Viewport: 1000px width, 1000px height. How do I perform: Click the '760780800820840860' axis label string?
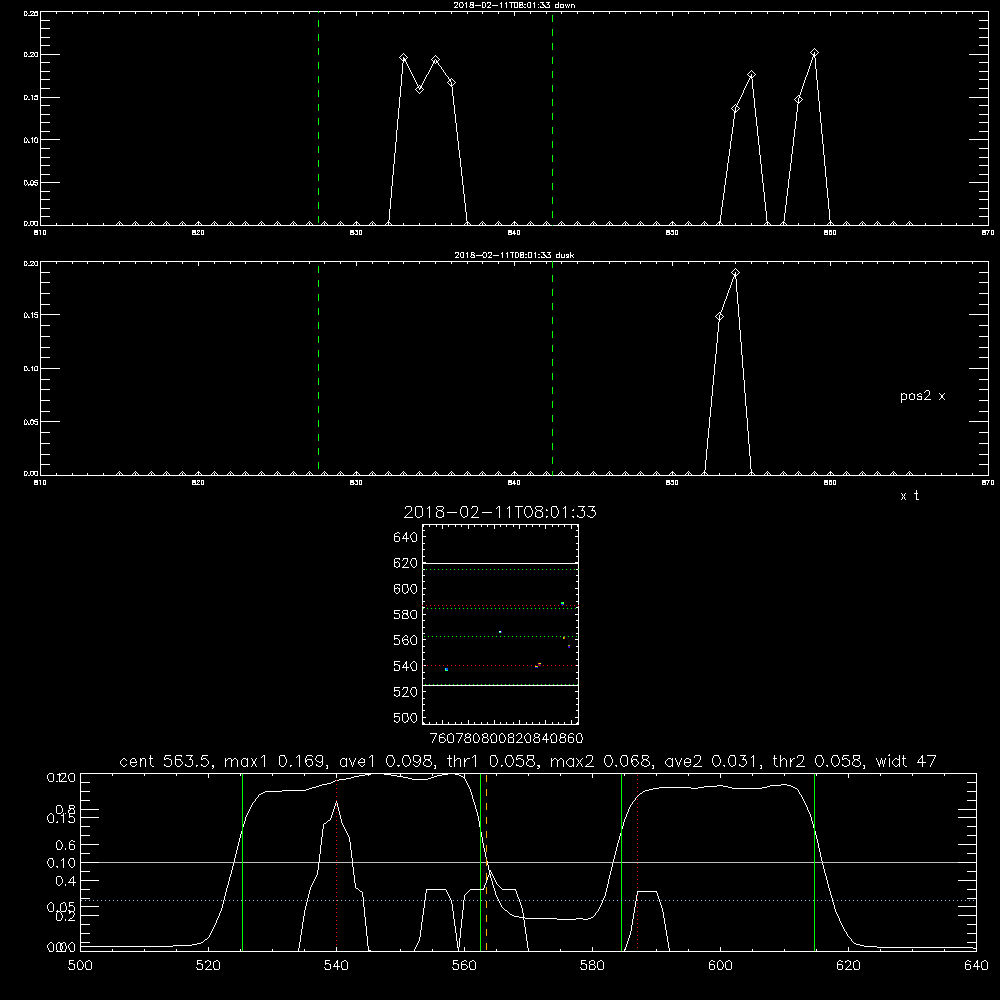(506, 738)
